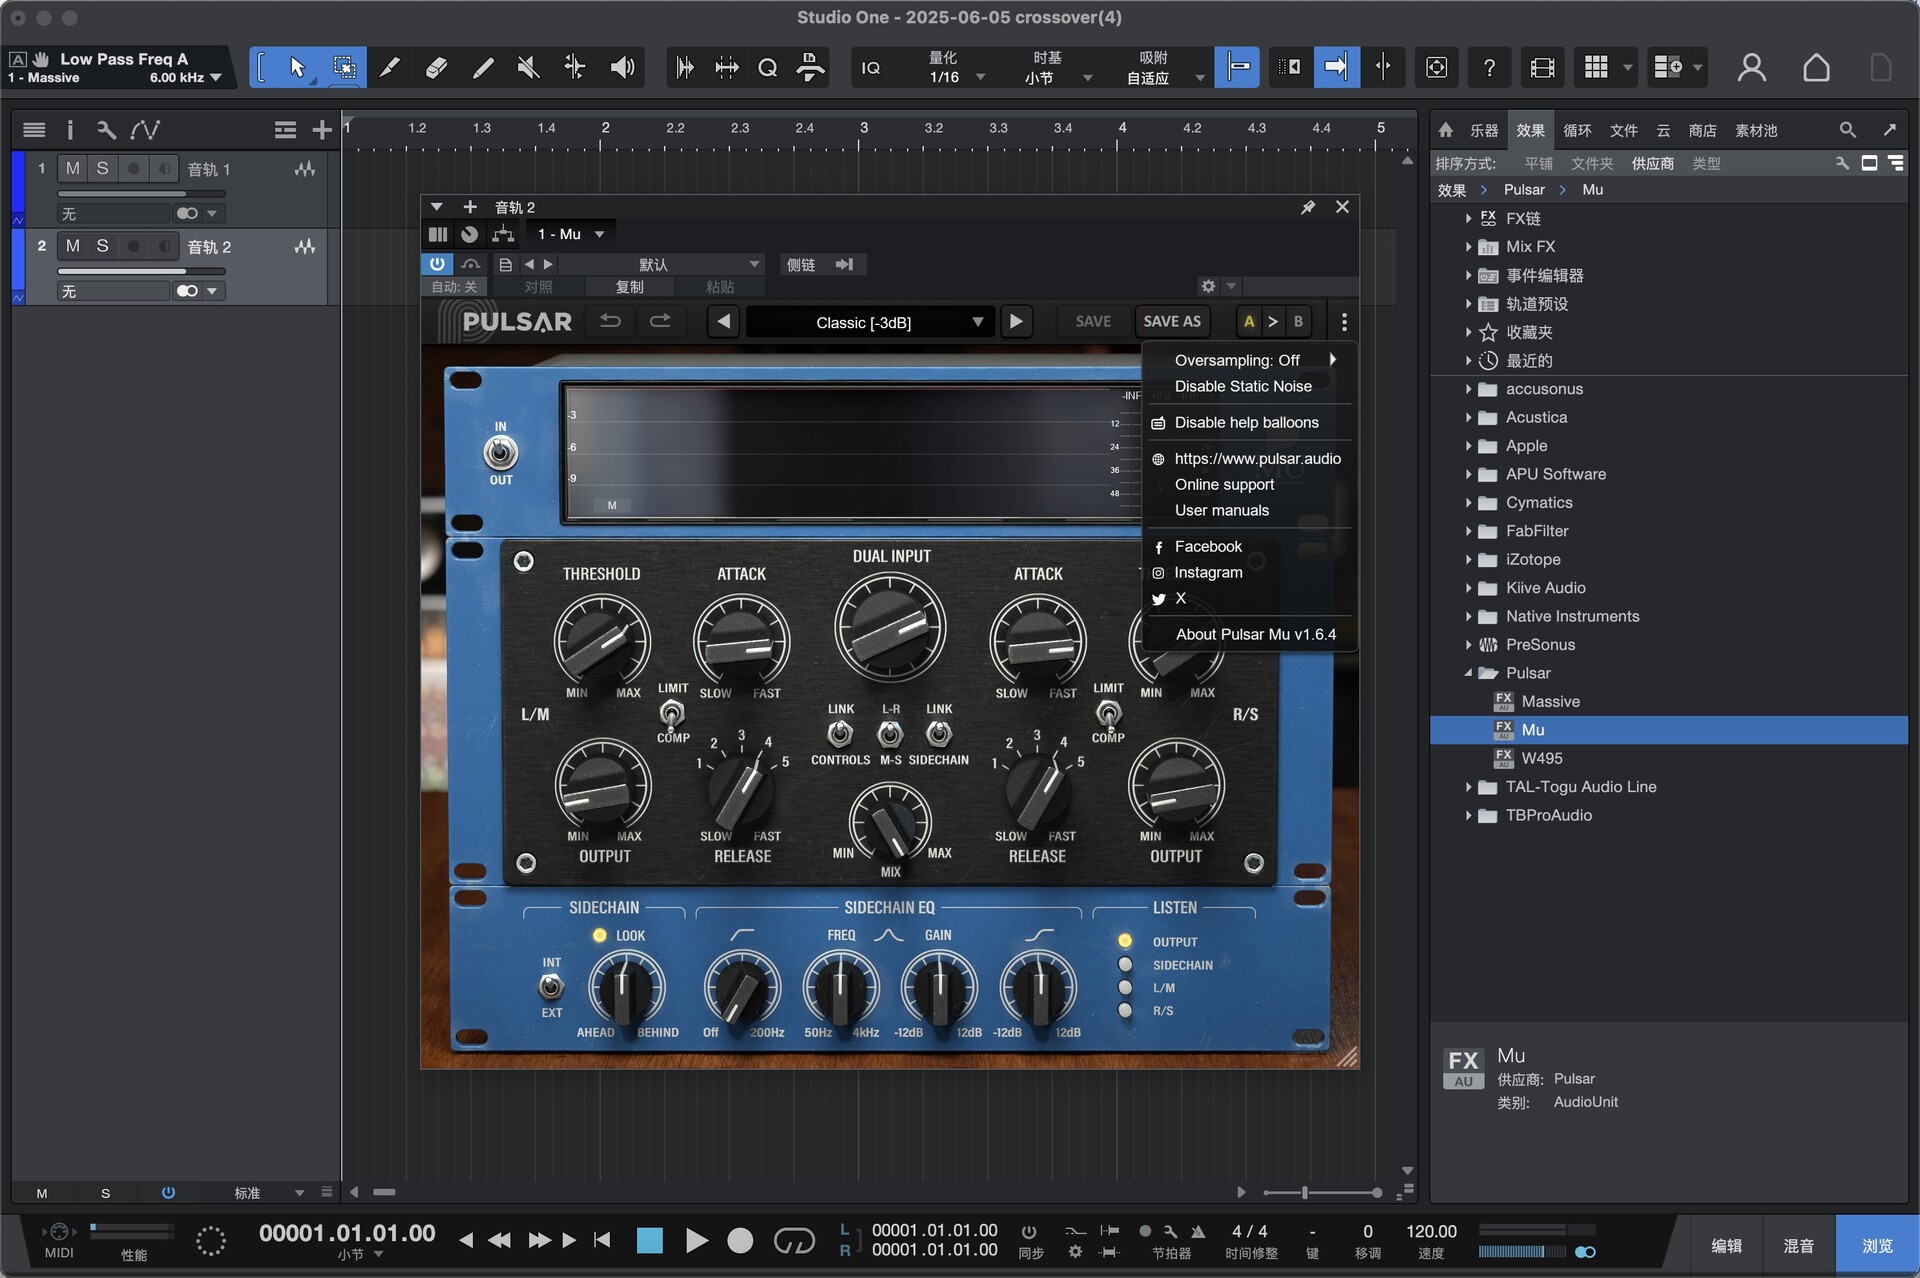Toggle the INT/EXT sidechain switch
Viewport: 1920px width, 1278px height.
click(x=551, y=987)
